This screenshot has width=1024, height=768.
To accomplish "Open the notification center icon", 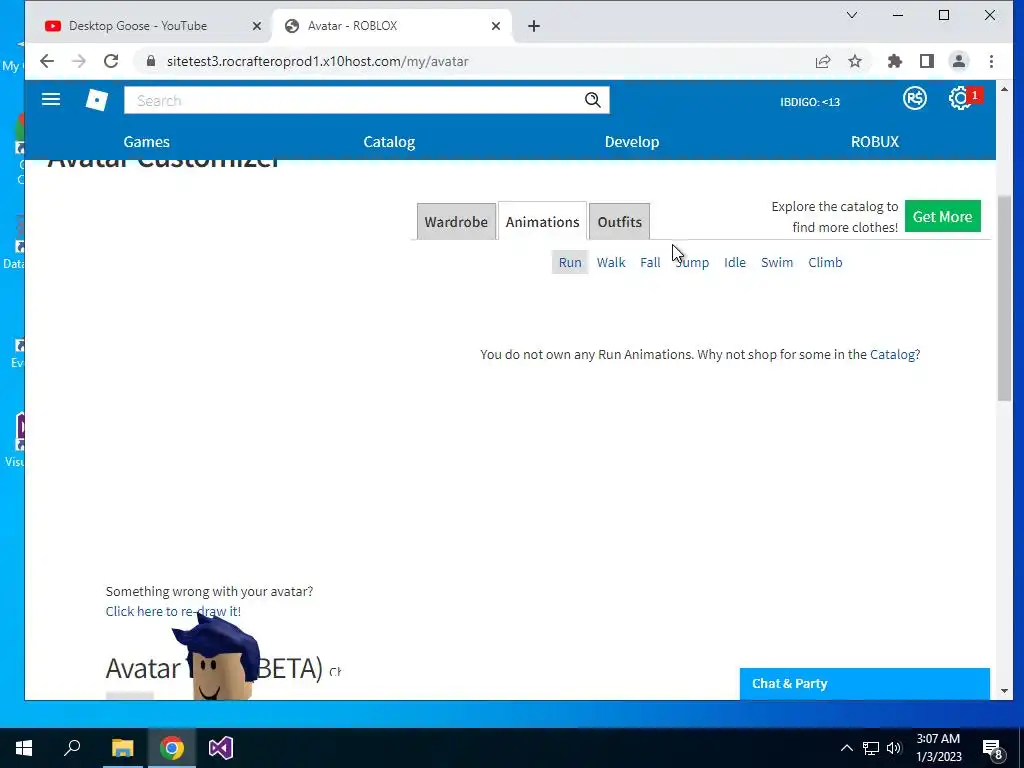I will click(x=993, y=749).
